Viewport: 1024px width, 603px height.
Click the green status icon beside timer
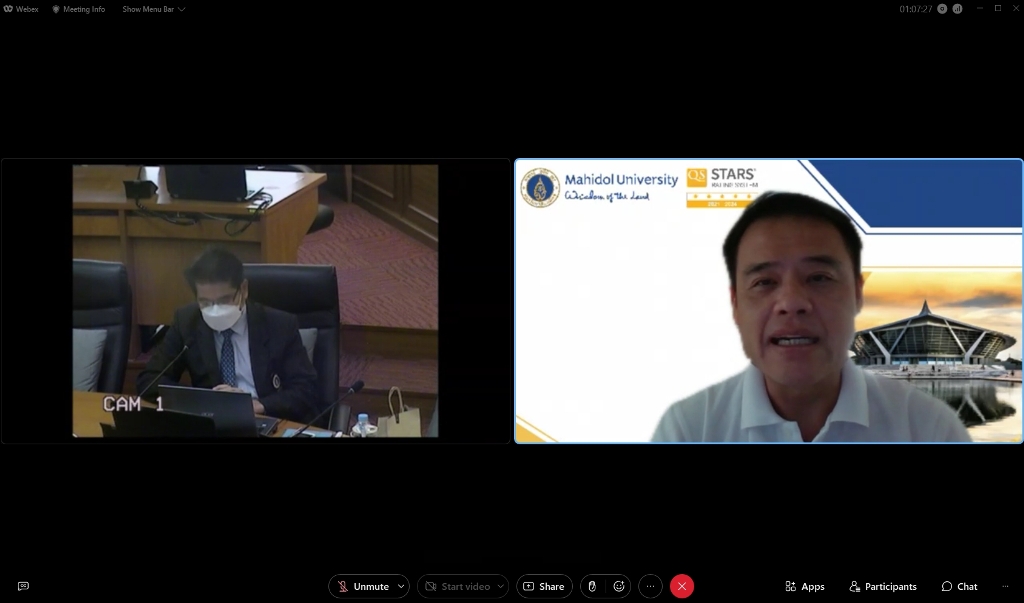pyautogui.click(x=942, y=8)
